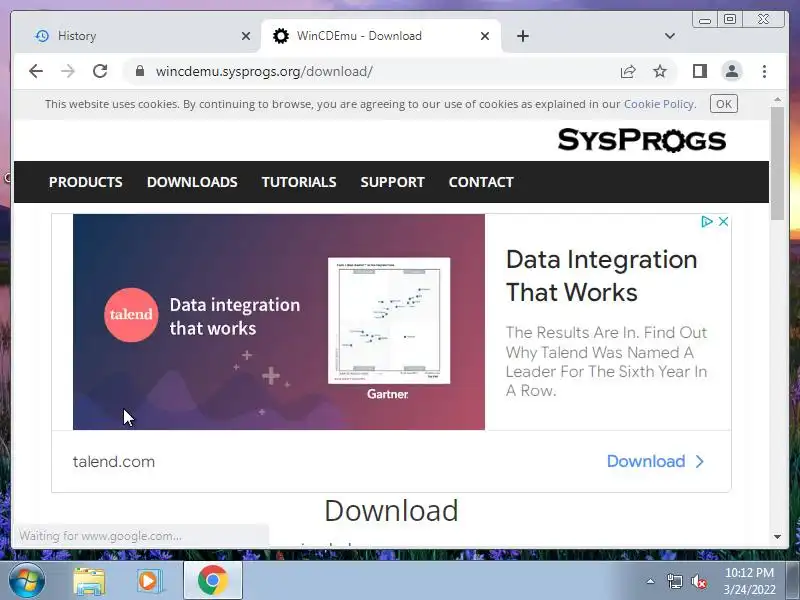View site security padlock info
This screenshot has width=800, height=600.
[x=140, y=71]
